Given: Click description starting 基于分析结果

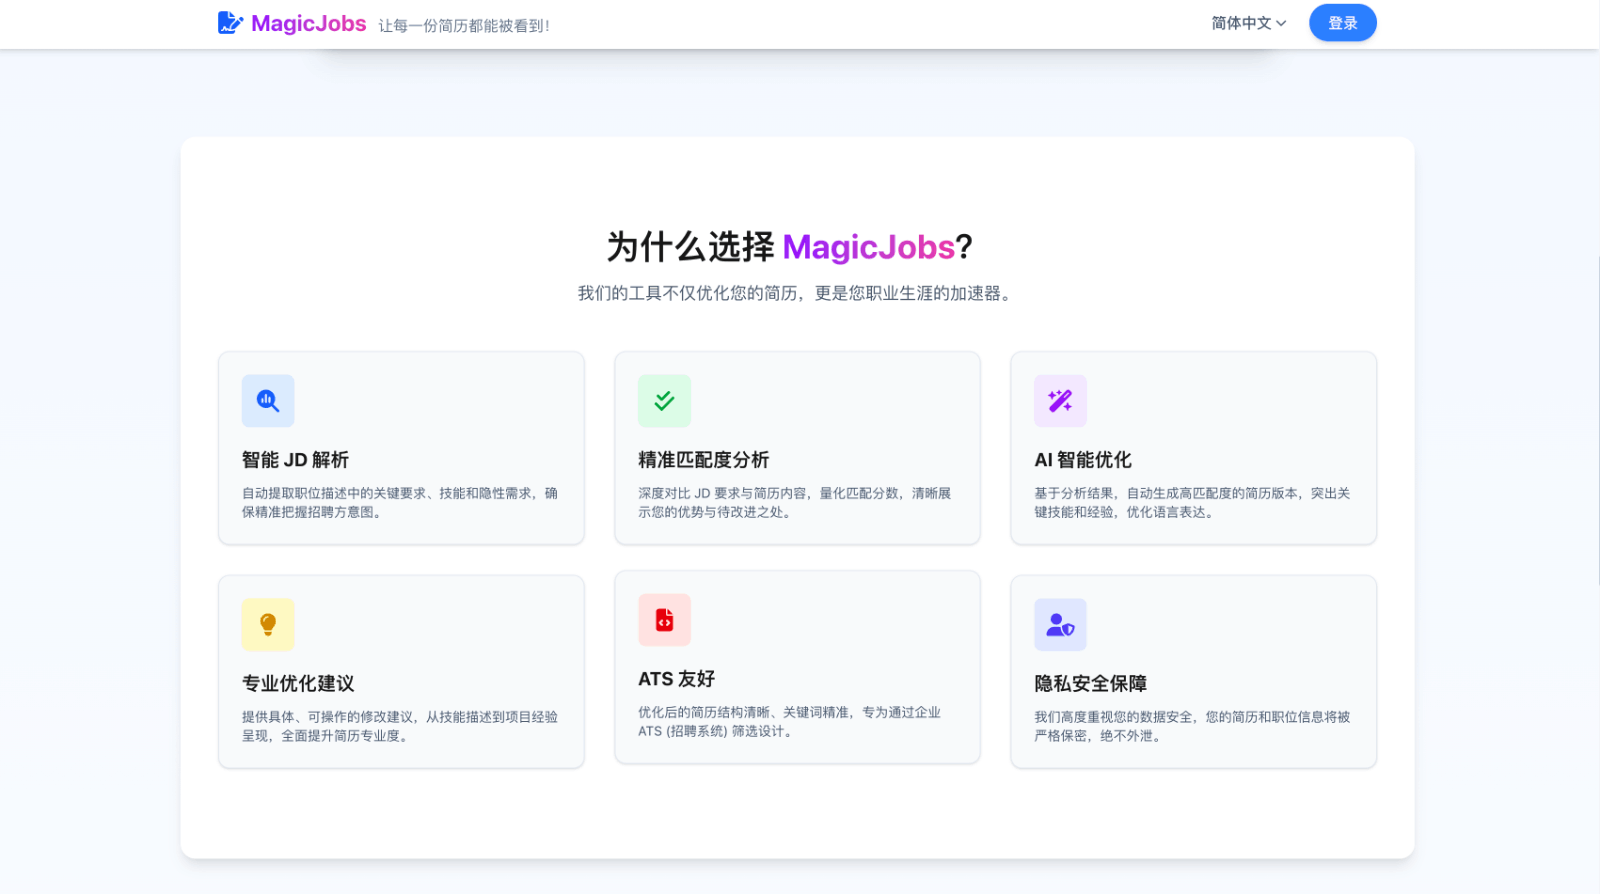Looking at the screenshot, I should pos(1192,502).
